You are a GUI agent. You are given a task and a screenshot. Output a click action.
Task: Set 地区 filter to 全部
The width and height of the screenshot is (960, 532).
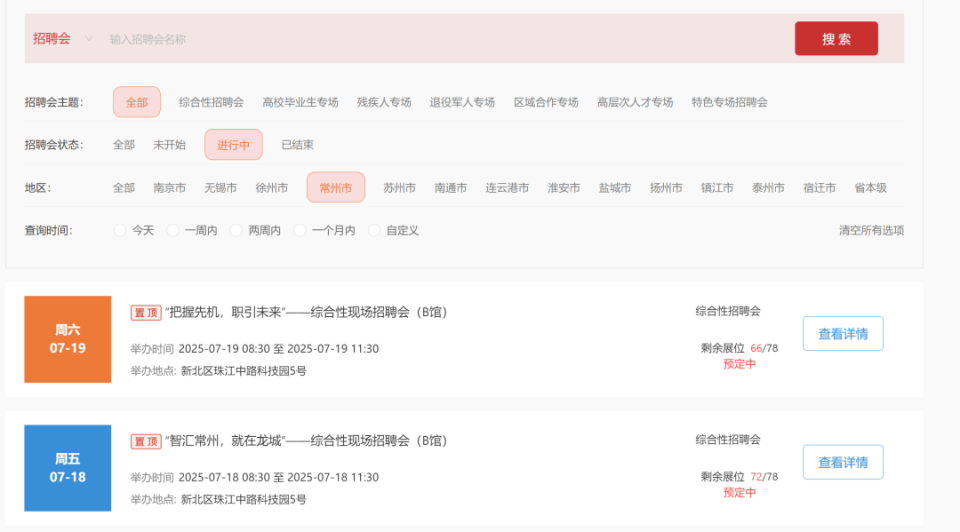pyautogui.click(x=124, y=188)
